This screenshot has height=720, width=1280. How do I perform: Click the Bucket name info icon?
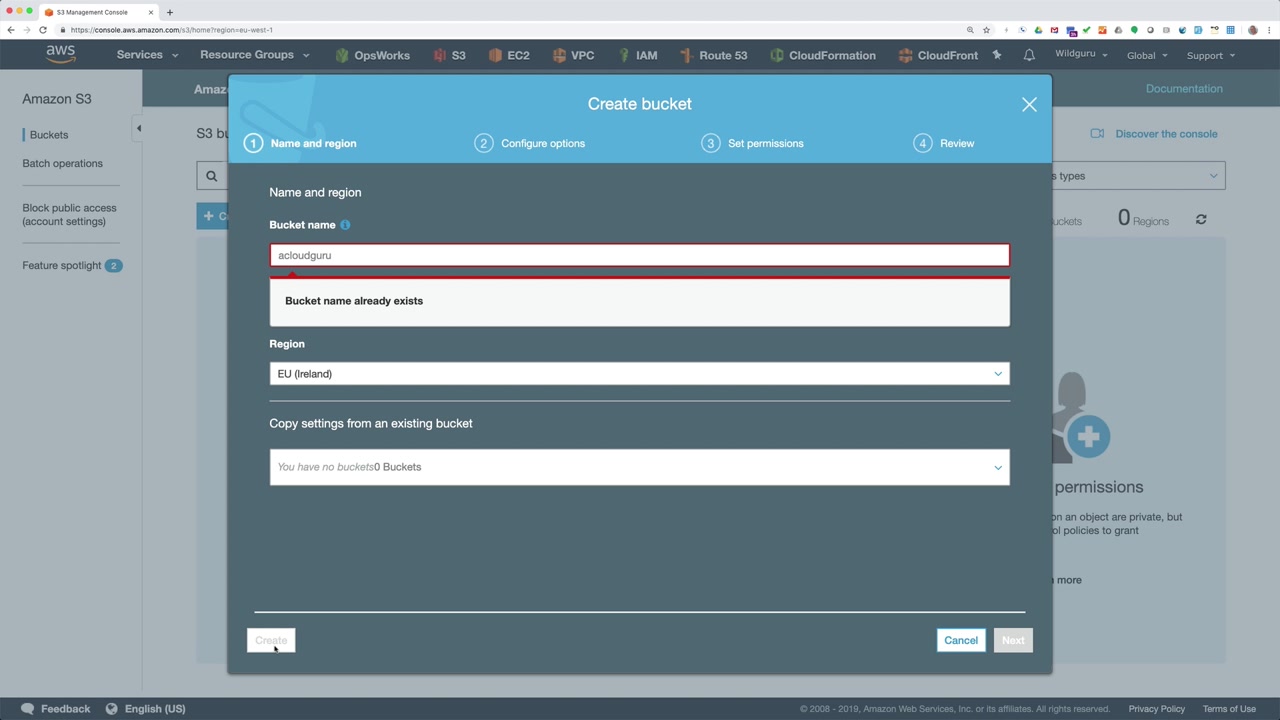345,225
